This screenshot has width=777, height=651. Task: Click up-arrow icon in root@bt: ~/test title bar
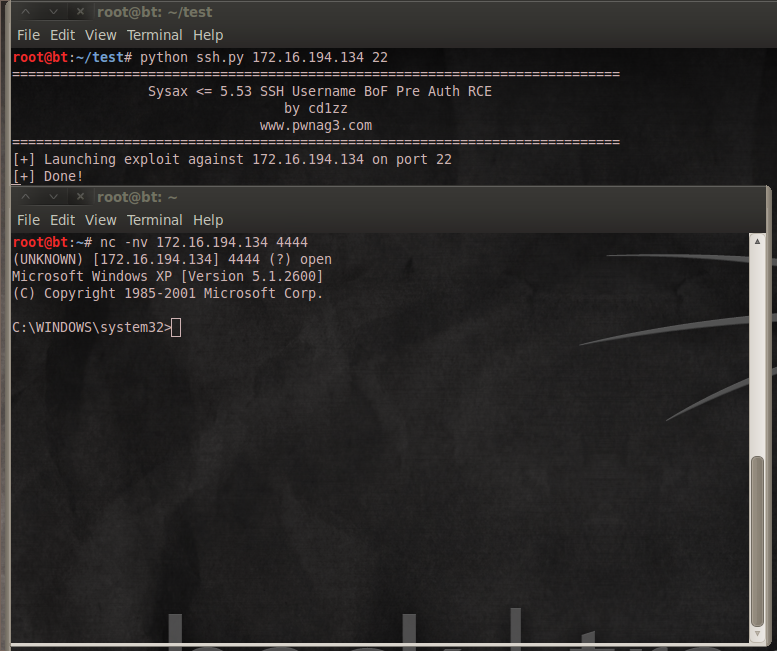point(26,11)
